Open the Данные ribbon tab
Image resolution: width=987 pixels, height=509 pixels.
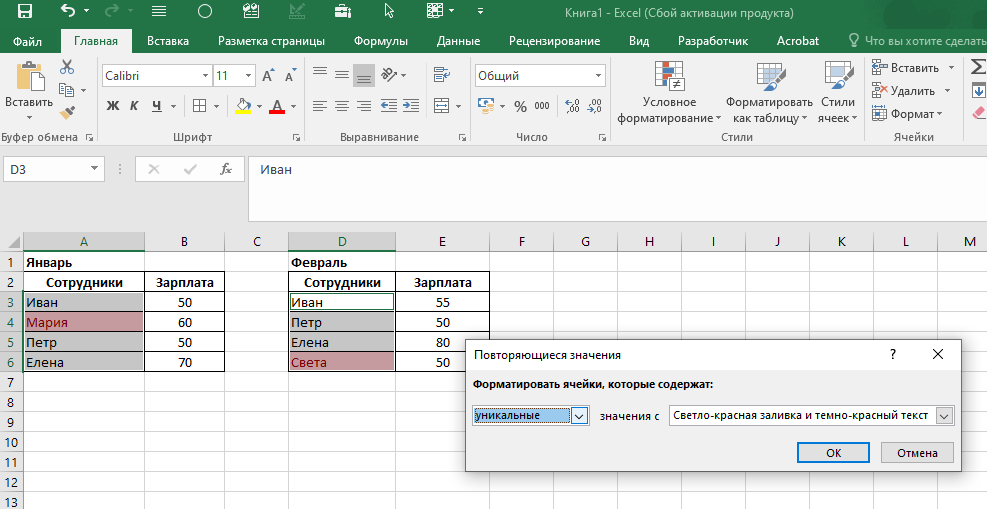coord(457,41)
